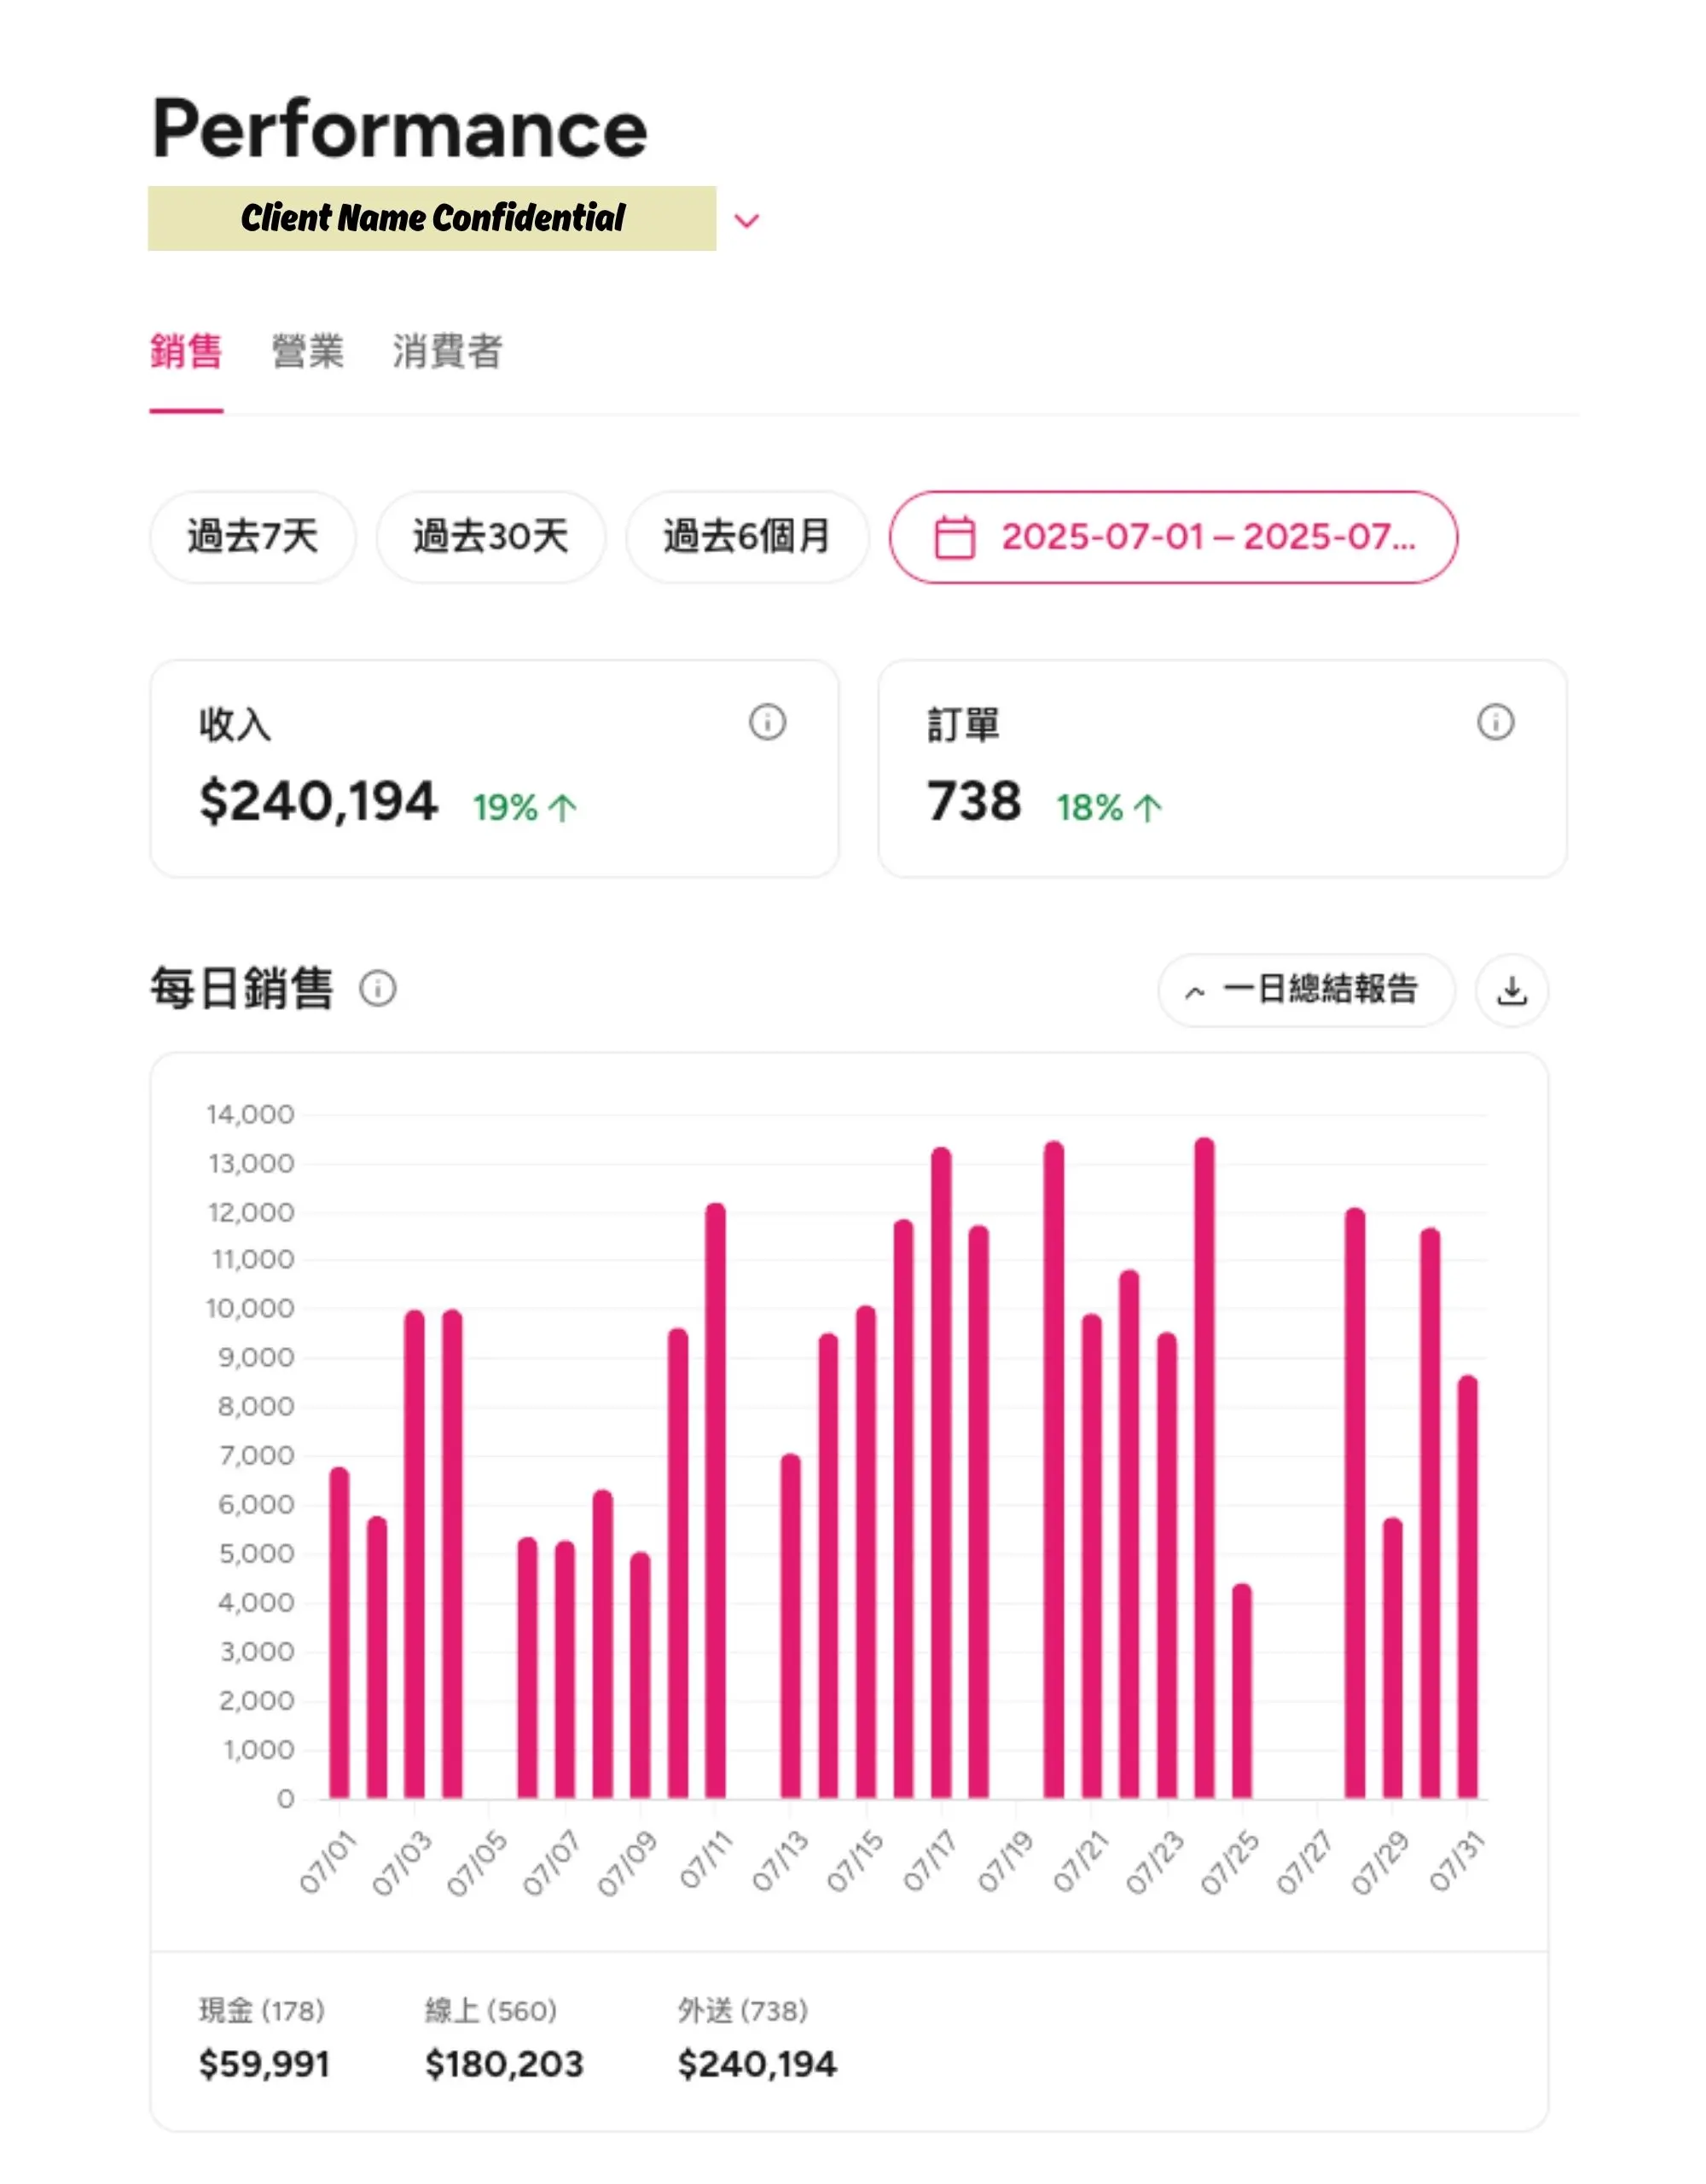Select the 過去7天 filter
Screen dimensions: 1706x2184
click(x=252, y=537)
